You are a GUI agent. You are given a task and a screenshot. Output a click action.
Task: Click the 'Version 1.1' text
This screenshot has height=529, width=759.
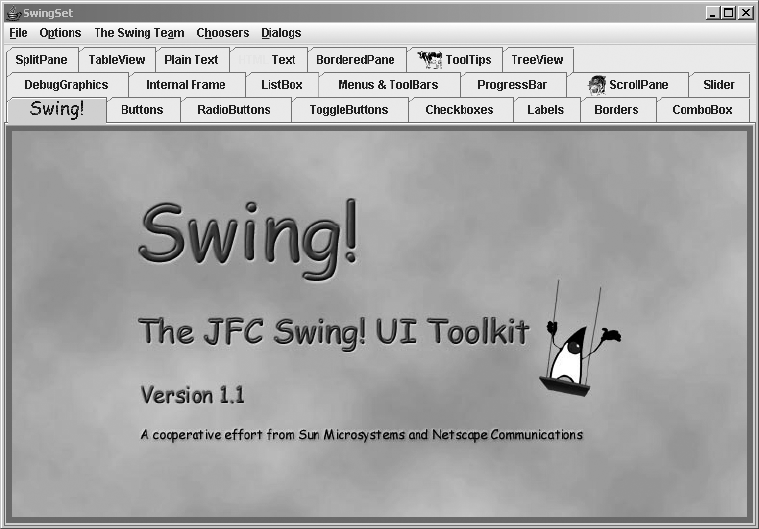coord(193,395)
